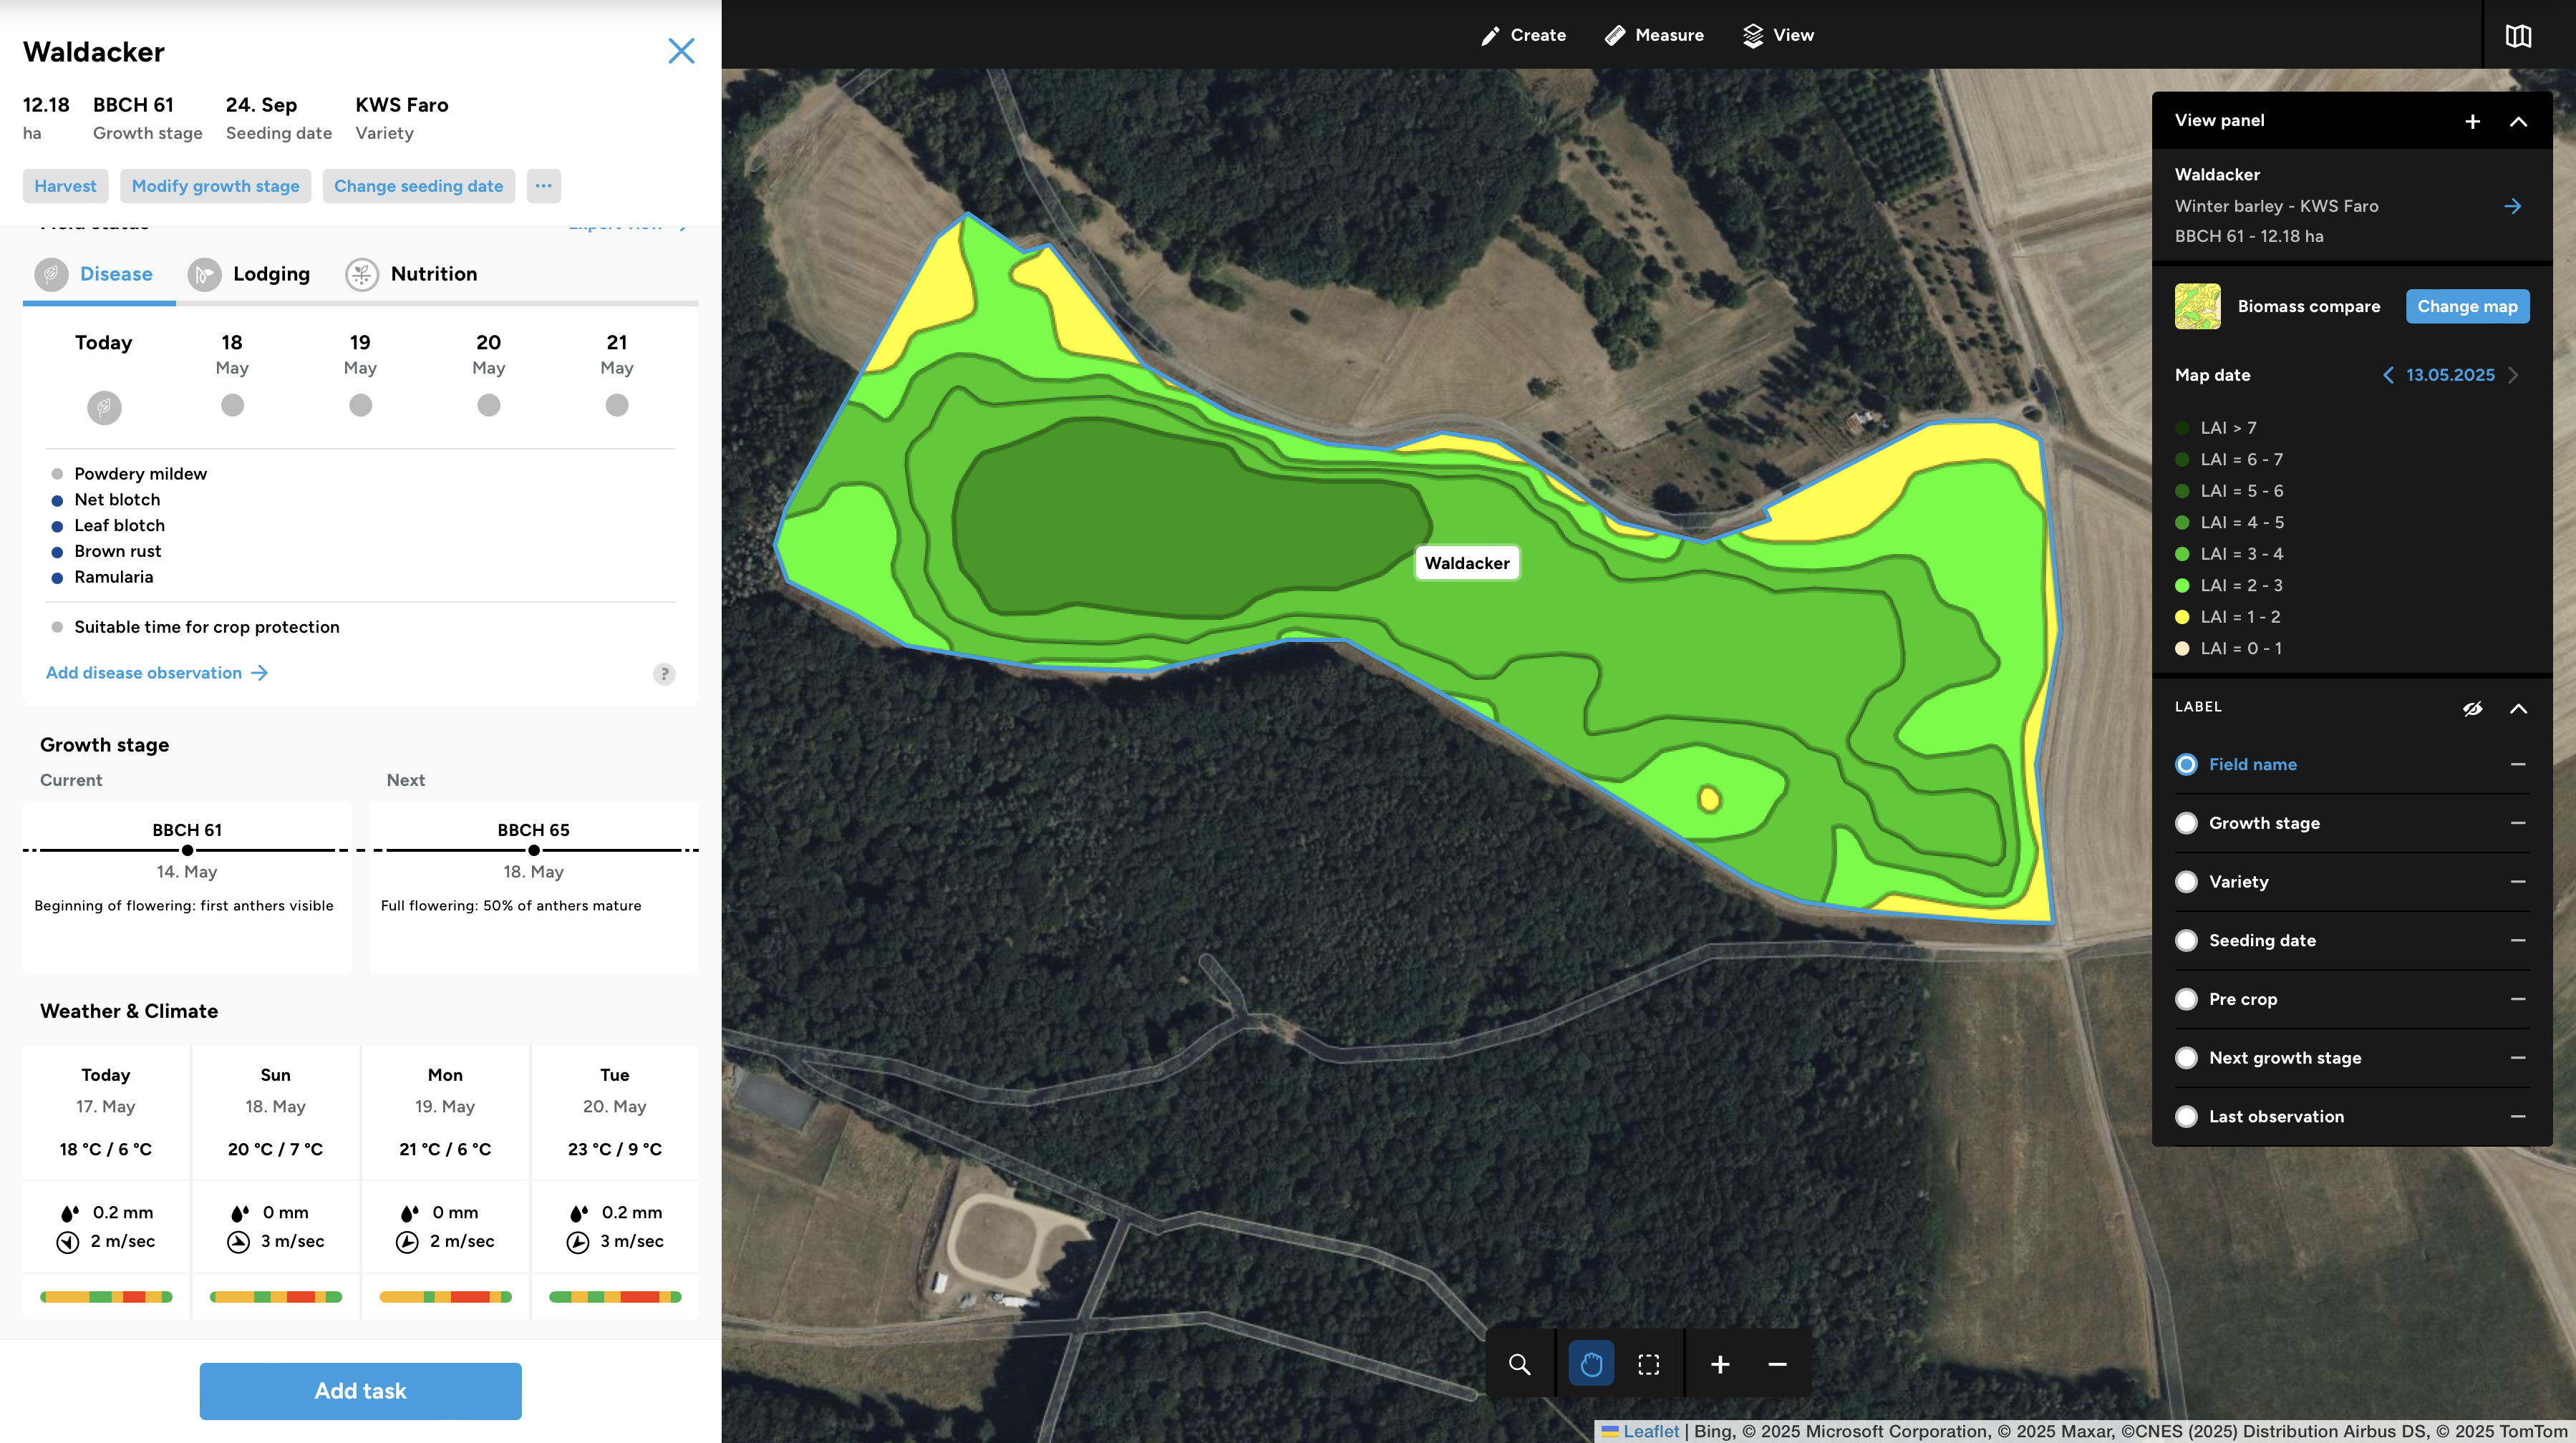Select the Next growth stage label option

[2186, 1058]
